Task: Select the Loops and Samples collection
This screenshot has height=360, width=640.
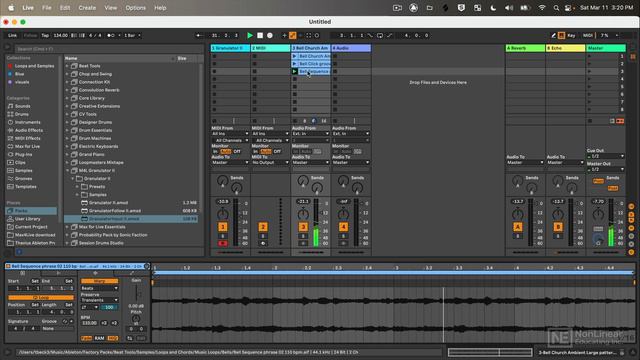Action: 34,66
